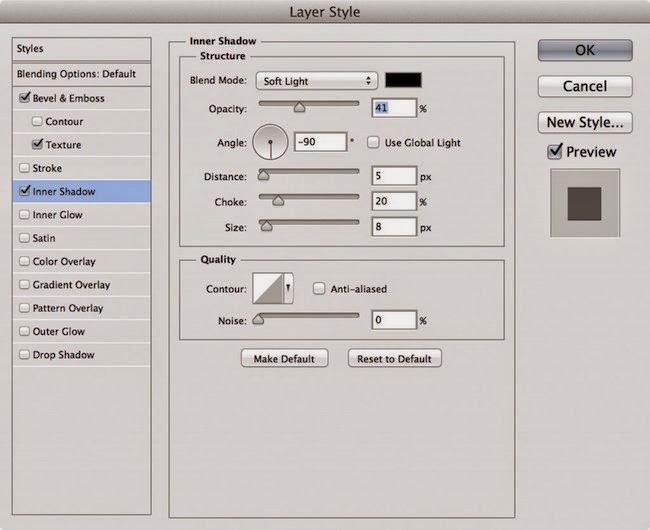Image resolution: width=650 pixels, height=530 pixels.
Task: Click the Angle value field
Action: pos(320,142)
